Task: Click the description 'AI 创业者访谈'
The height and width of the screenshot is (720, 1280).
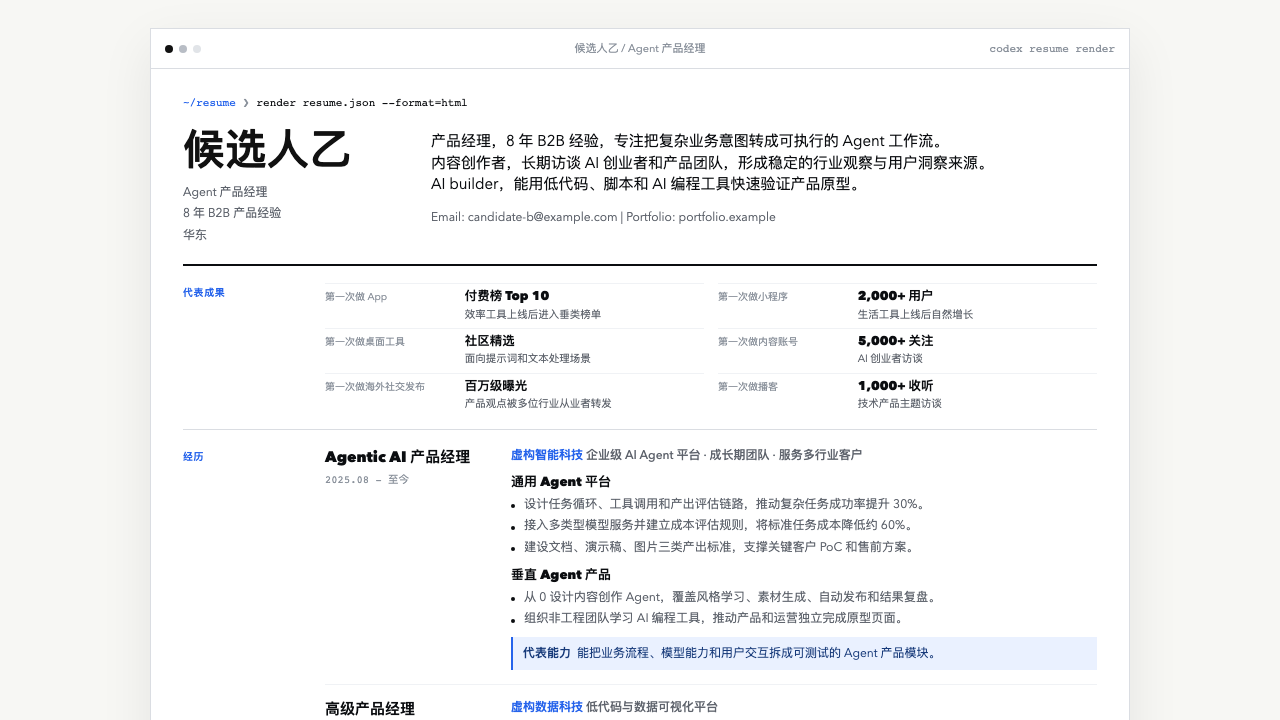Action: click(890, 359)
